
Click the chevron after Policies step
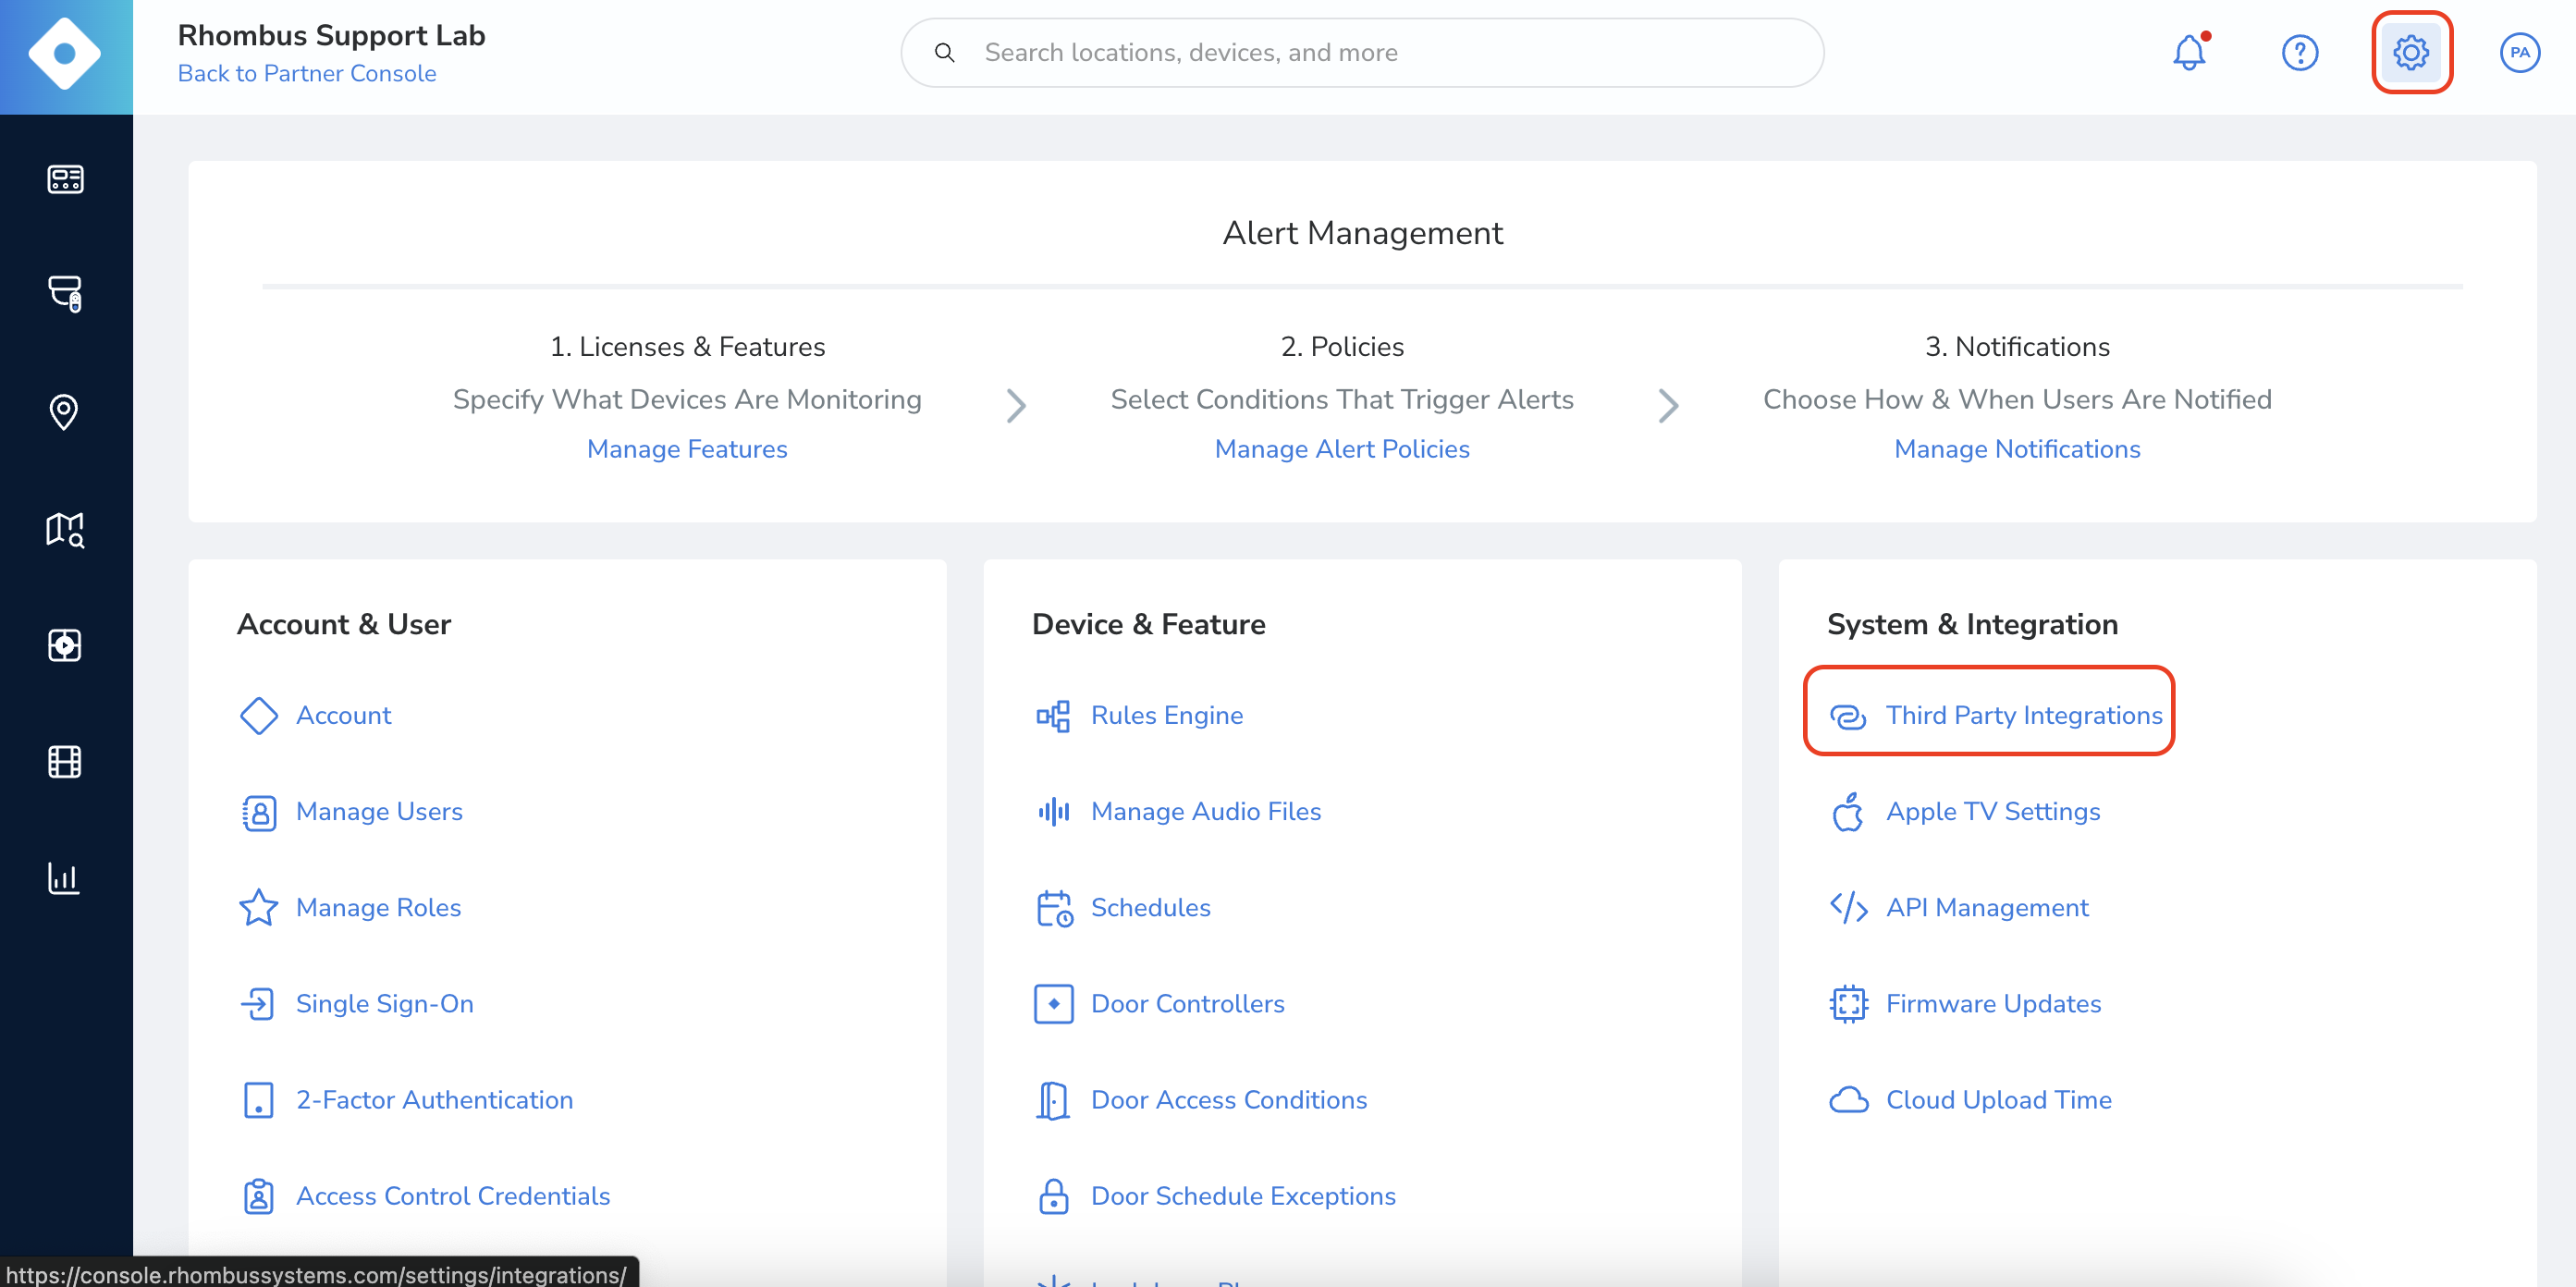coord(1668,406)
